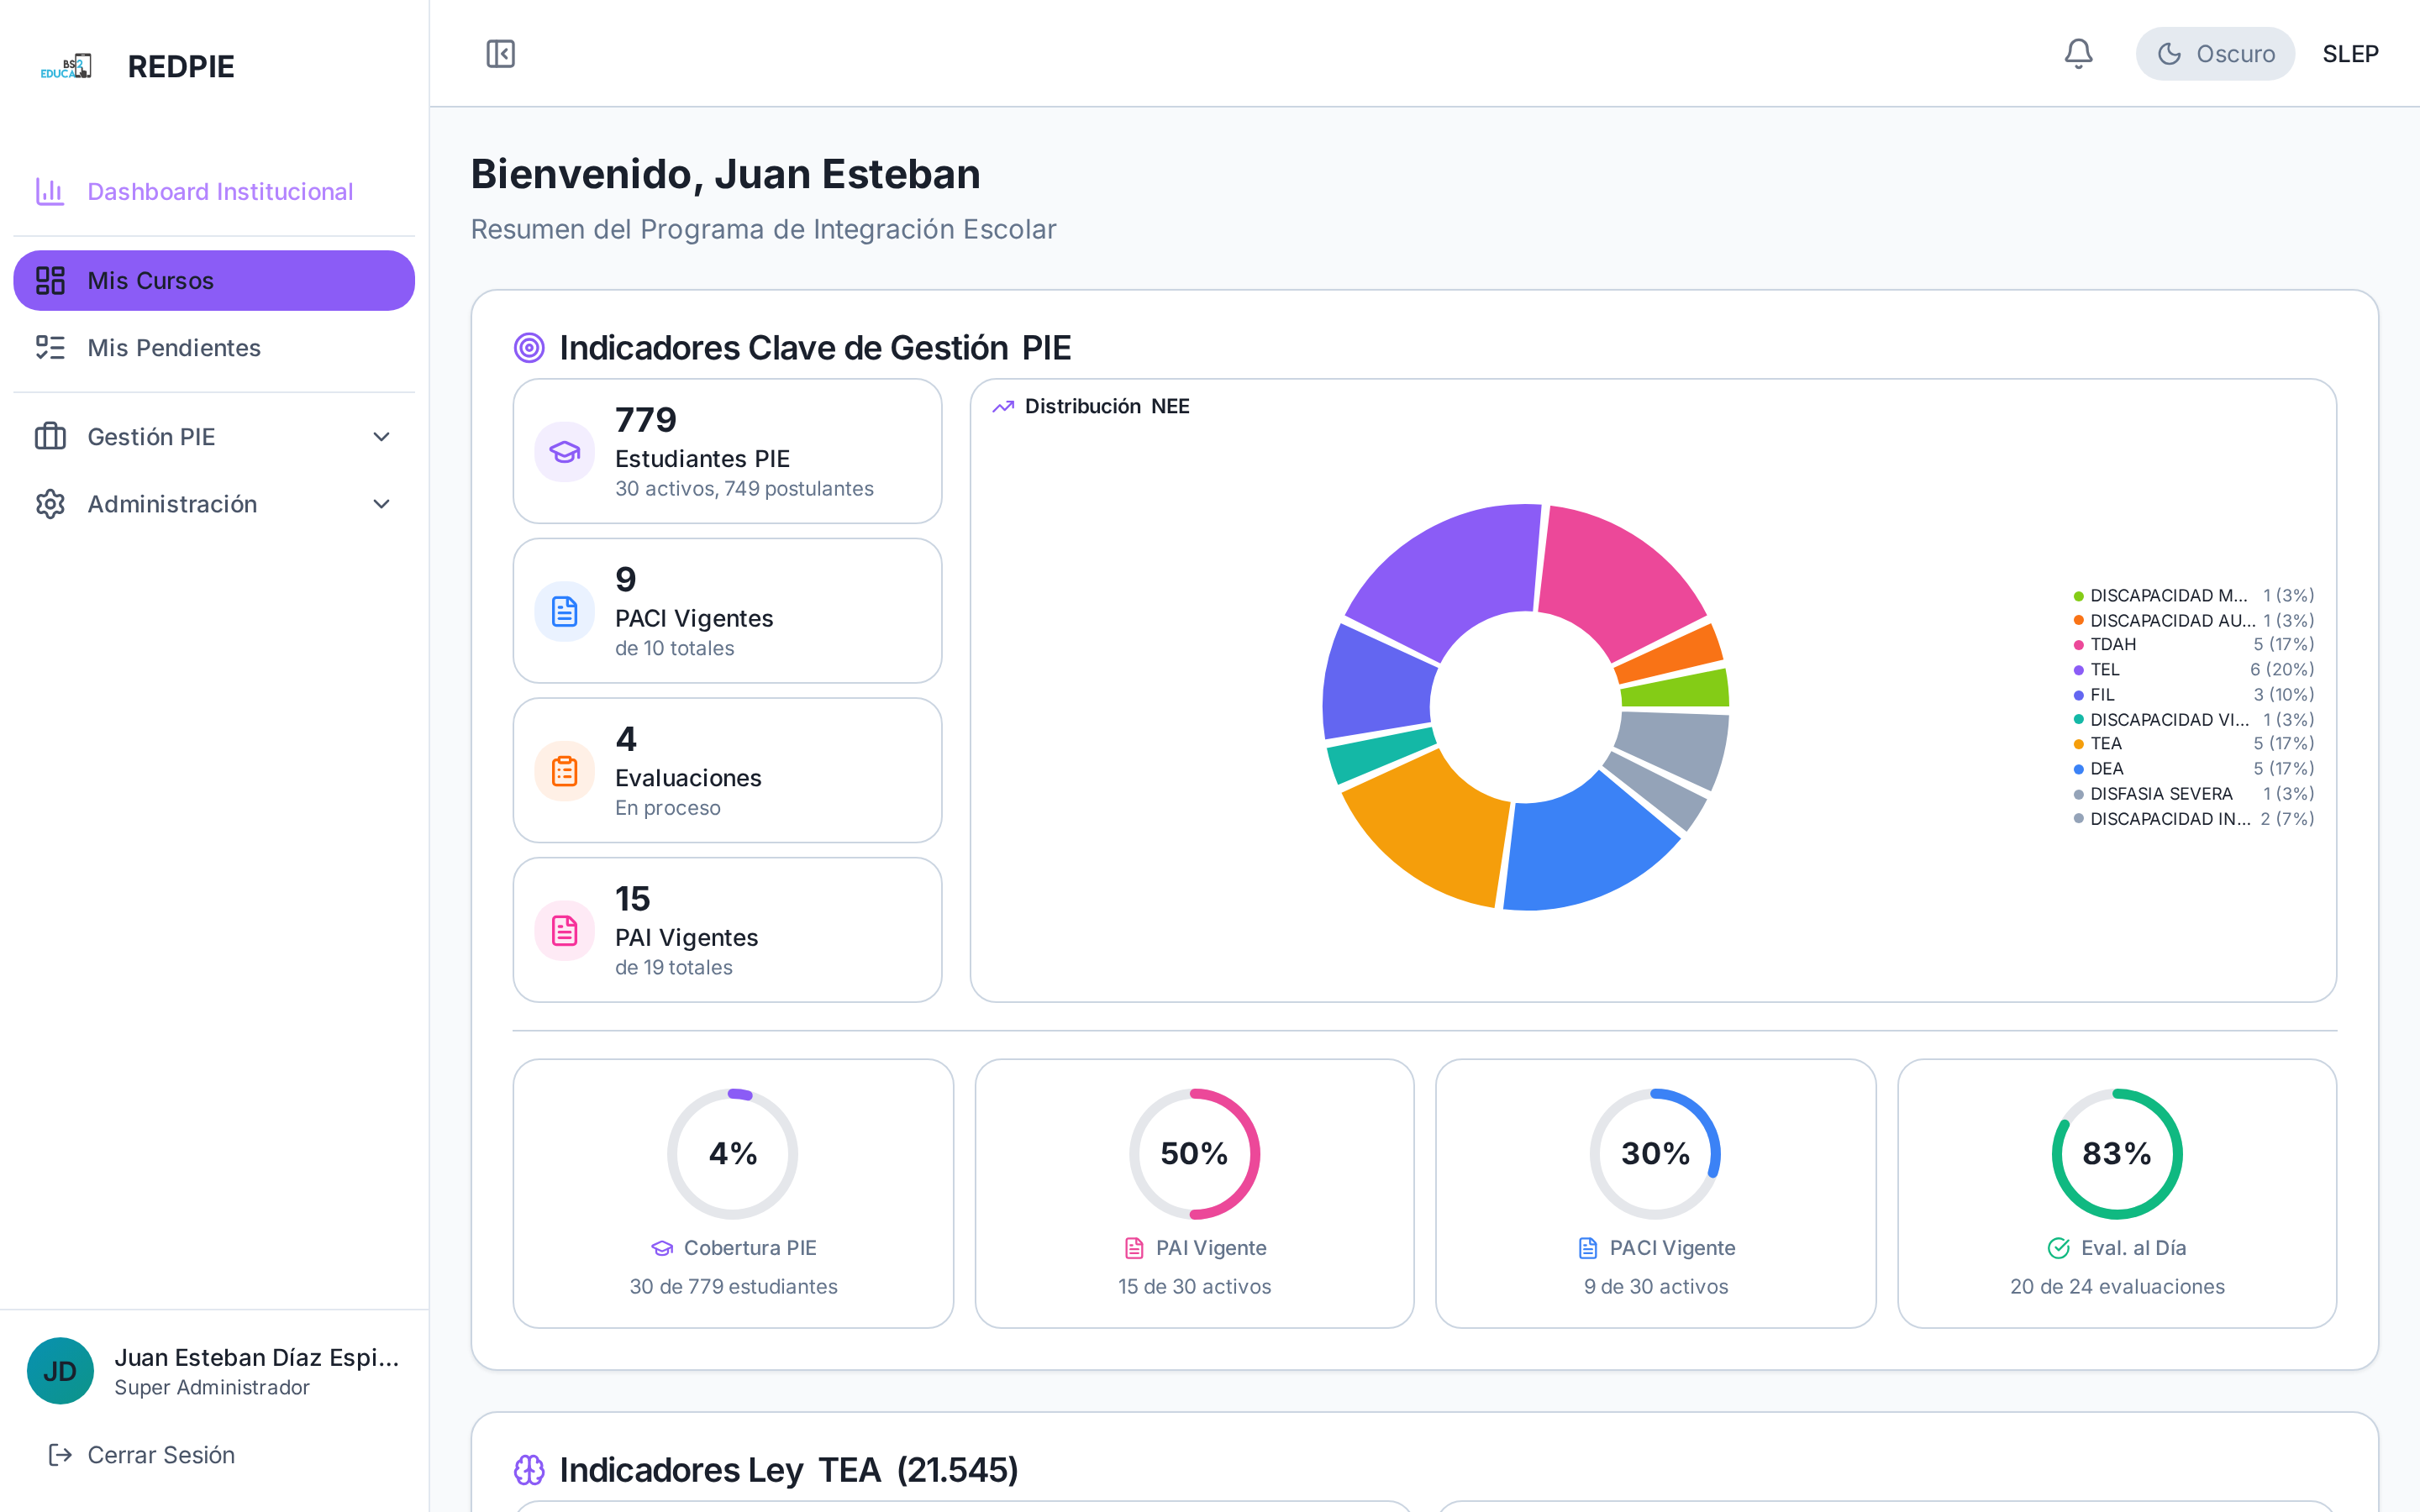Viewport: 2420px width, 1512px height.
Task: Click the PACI Vigentes document icon
Action: pyautogui.click(x=565, y=612)
